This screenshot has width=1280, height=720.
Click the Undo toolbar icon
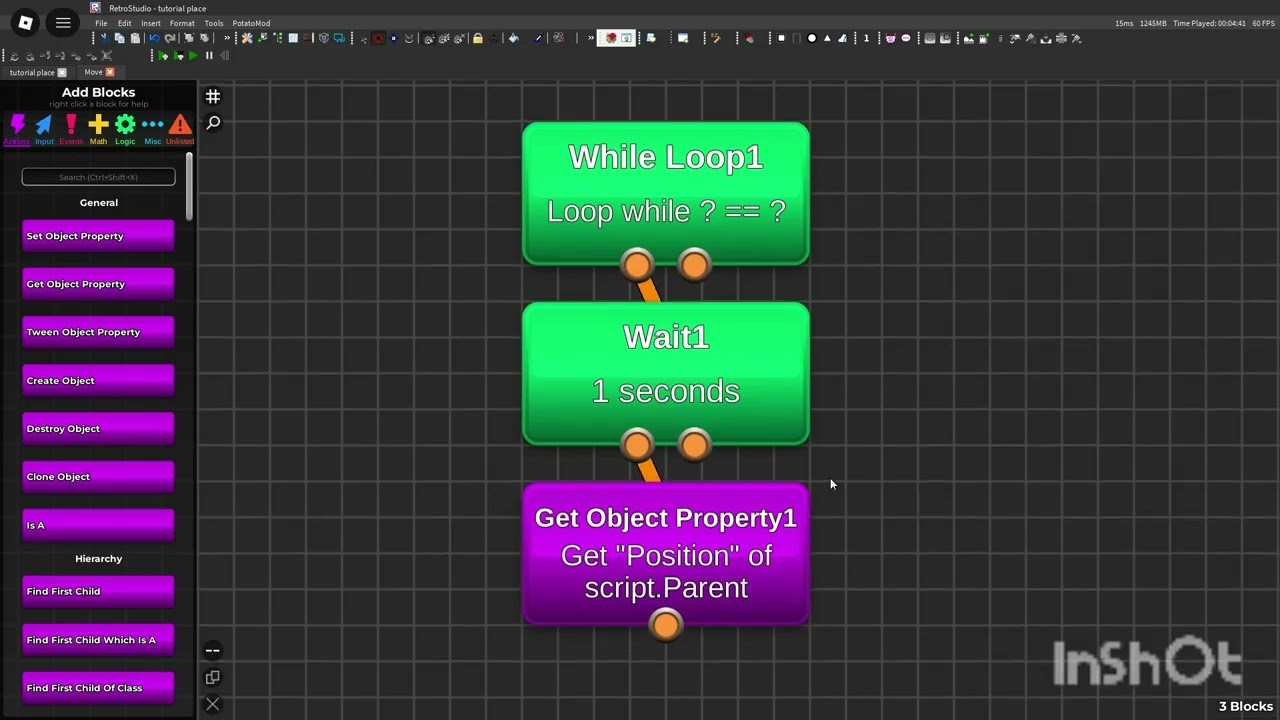tap(154, 38)
